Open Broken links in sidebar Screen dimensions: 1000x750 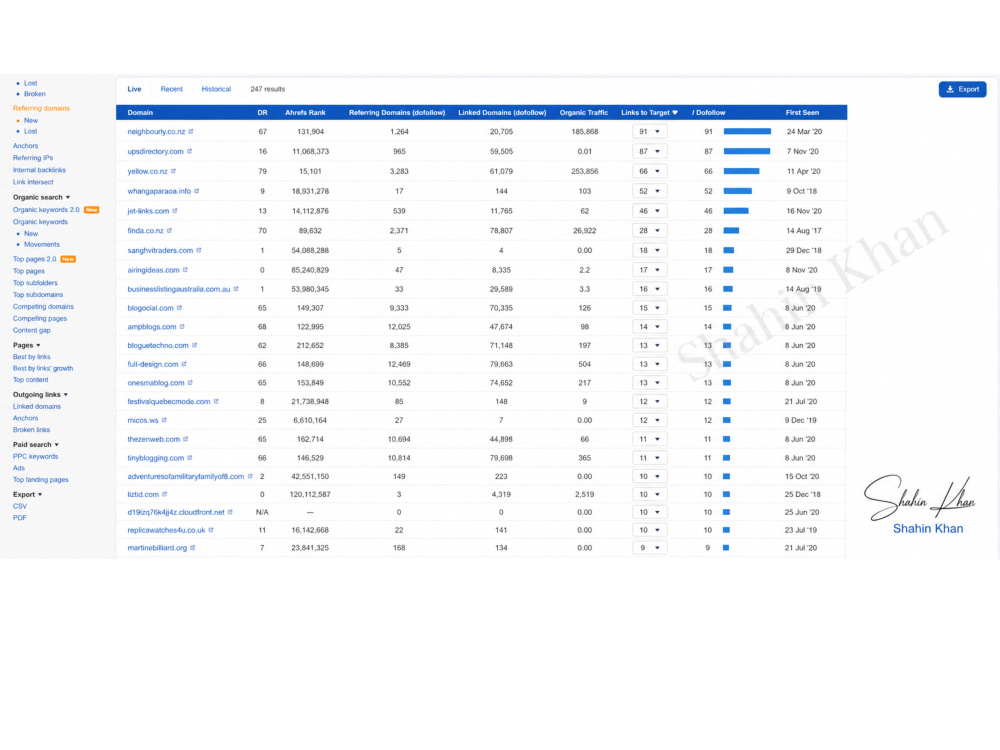(x=31, y=430)
